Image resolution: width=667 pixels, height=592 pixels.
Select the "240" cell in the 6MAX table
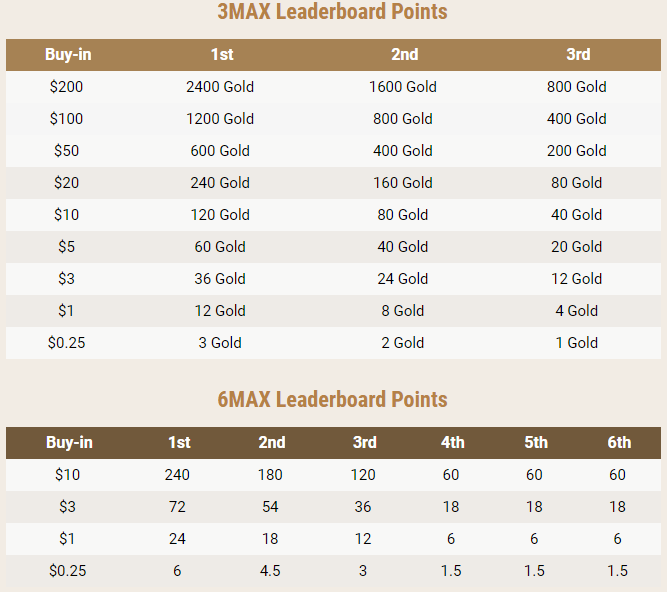click(x=177, y=475)
